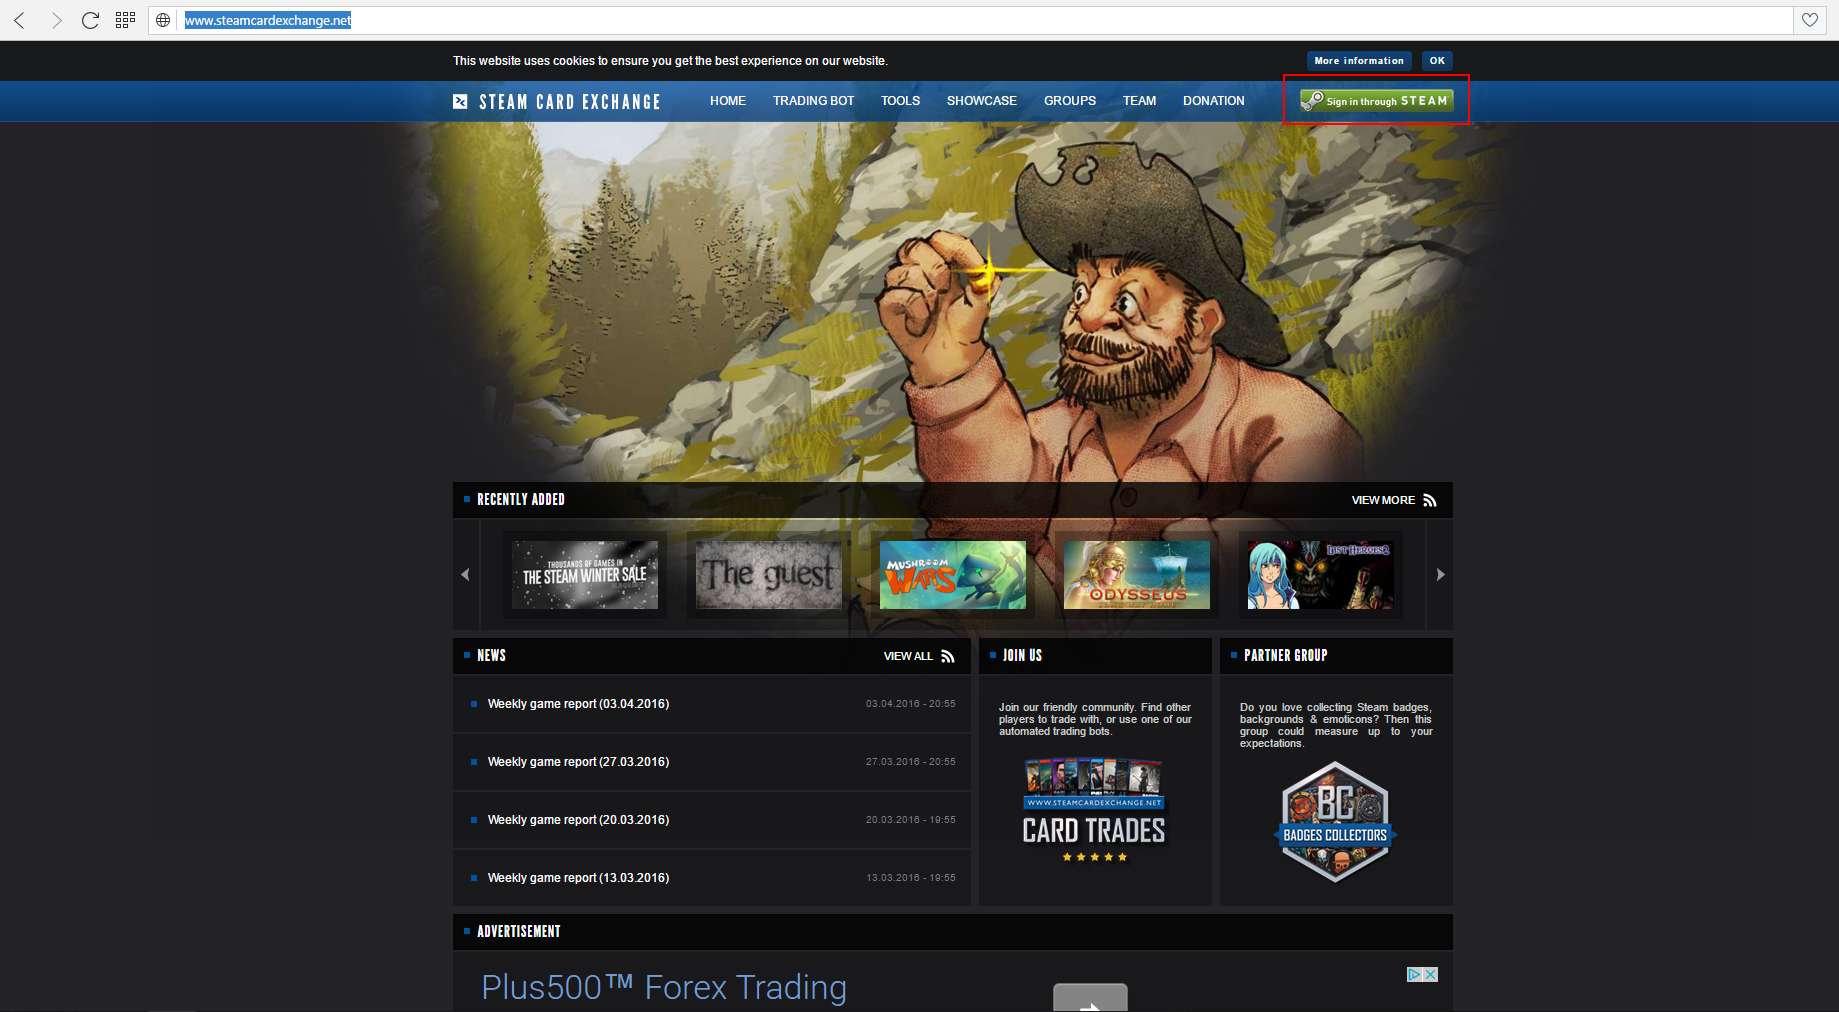Go forward using the browser forward arrow

click(56, 20)
